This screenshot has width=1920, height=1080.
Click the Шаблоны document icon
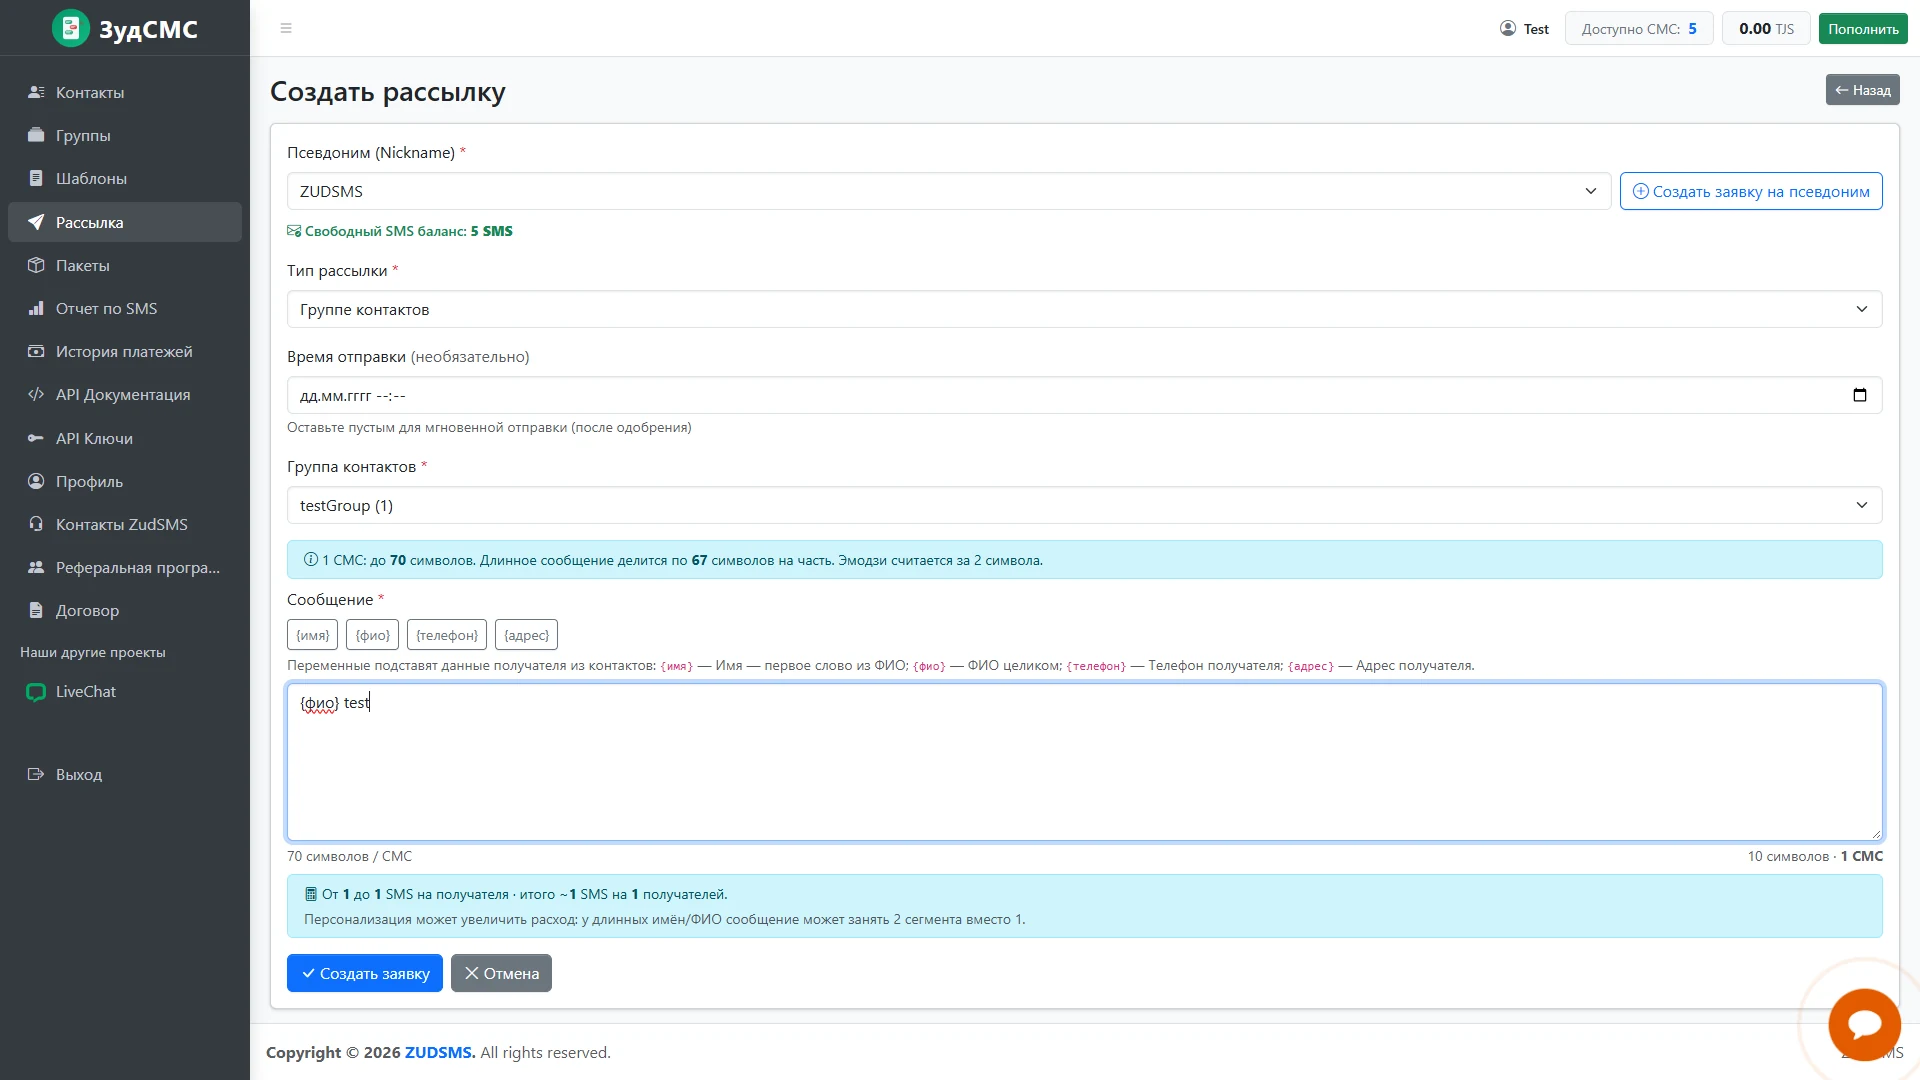(x=36, y=178)
